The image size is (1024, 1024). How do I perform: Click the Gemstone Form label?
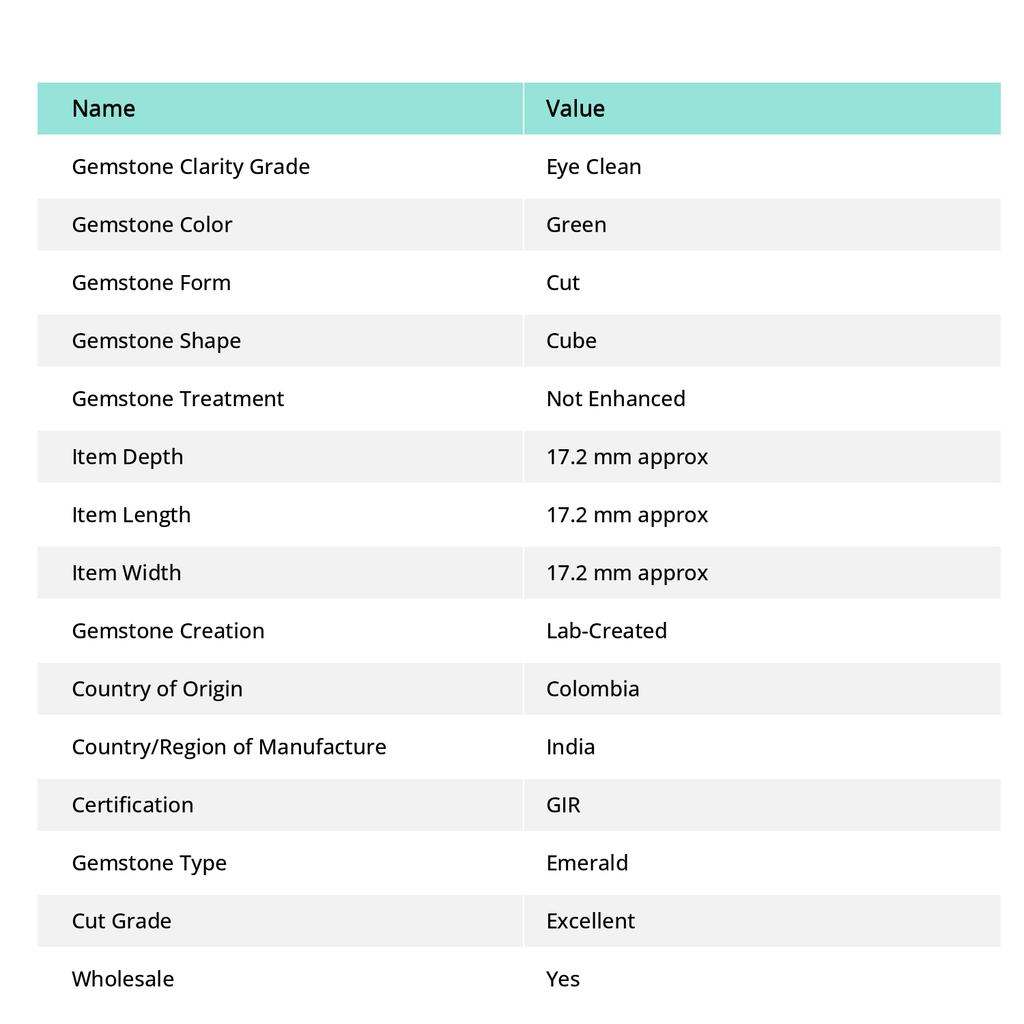pyautogui.click(x=150, y=282)
